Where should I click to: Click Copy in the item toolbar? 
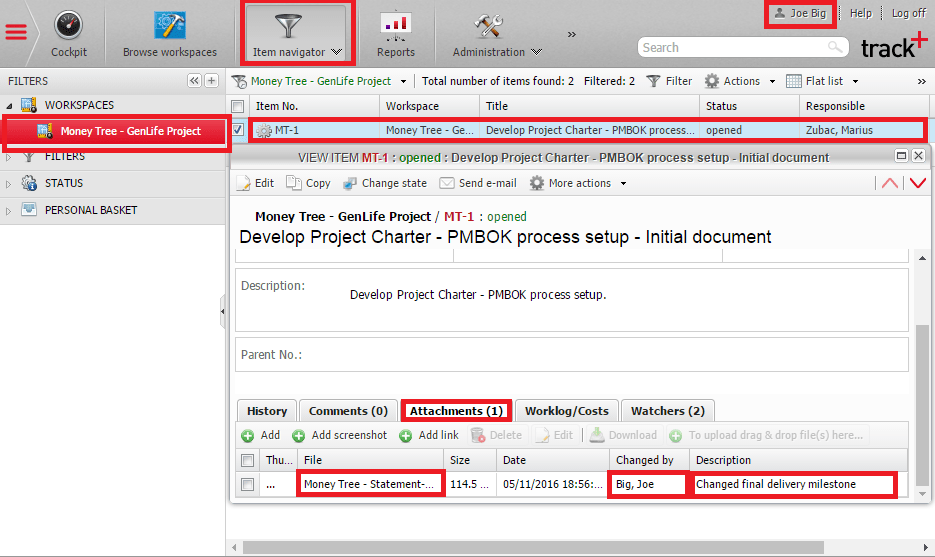(308, 183)
